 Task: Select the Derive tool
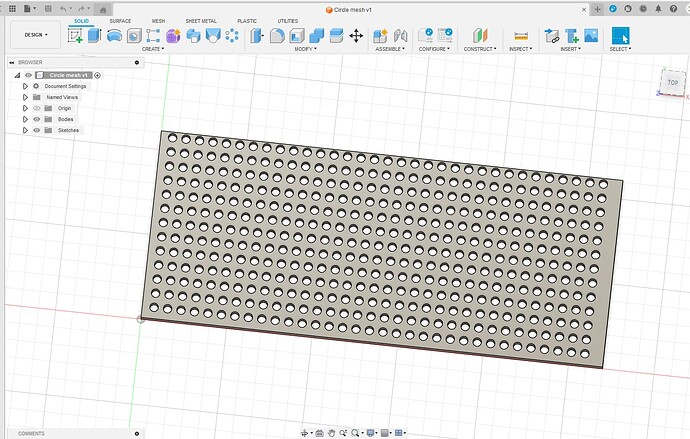(193, 36)
